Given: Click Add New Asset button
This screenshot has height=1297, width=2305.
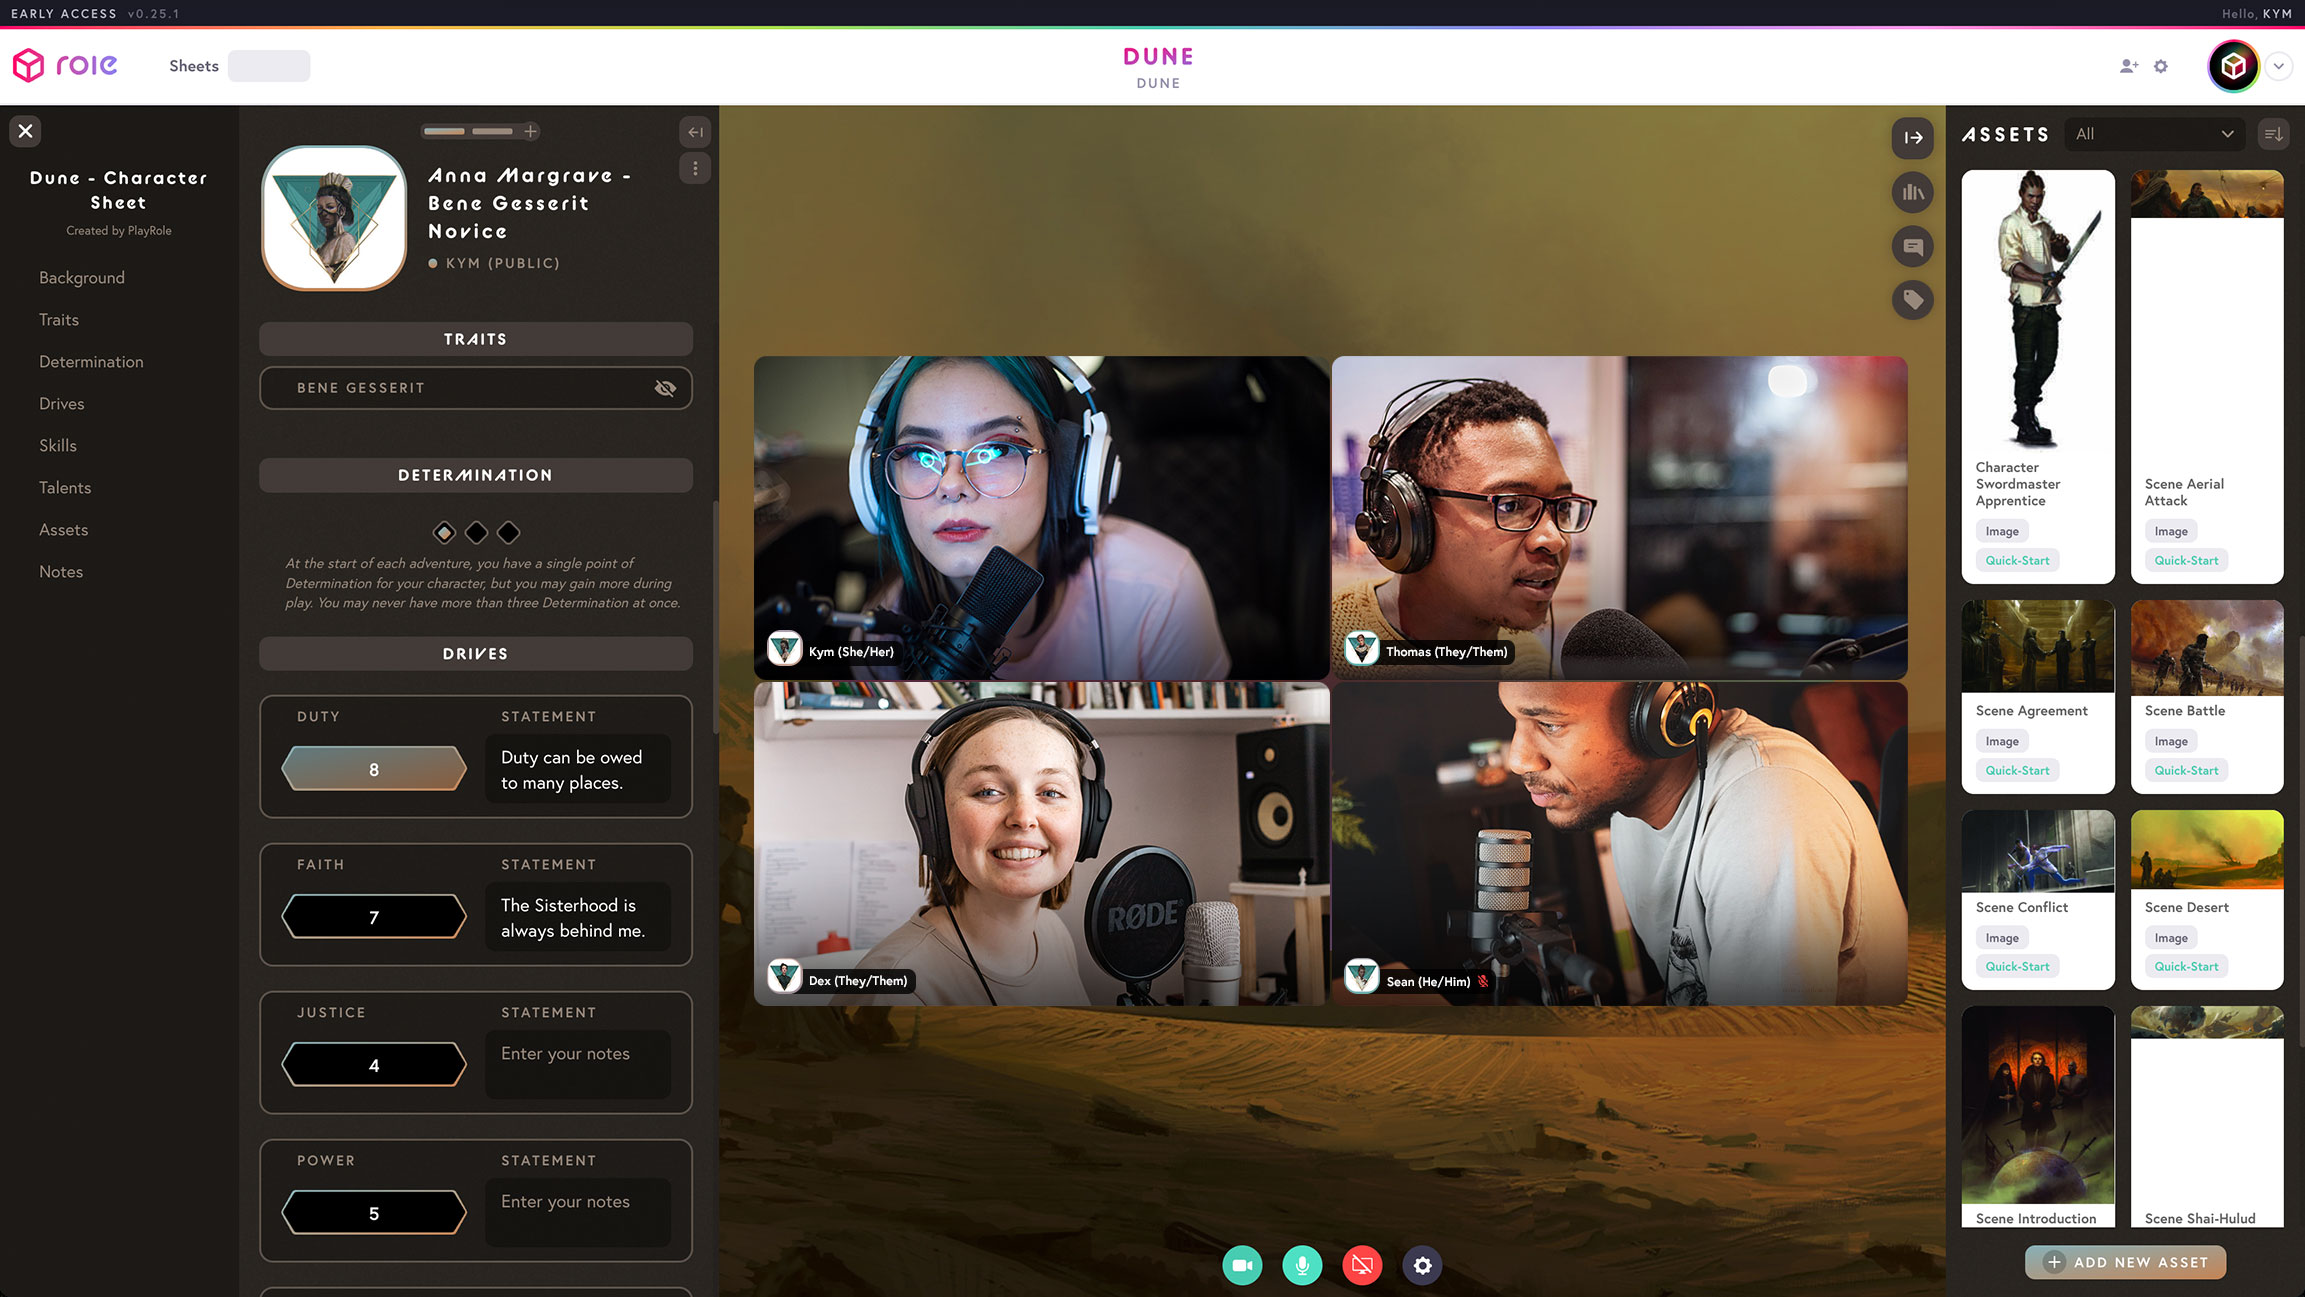Looking at the screenshot, I should pyautogui.click(x=2125, y=1262).
